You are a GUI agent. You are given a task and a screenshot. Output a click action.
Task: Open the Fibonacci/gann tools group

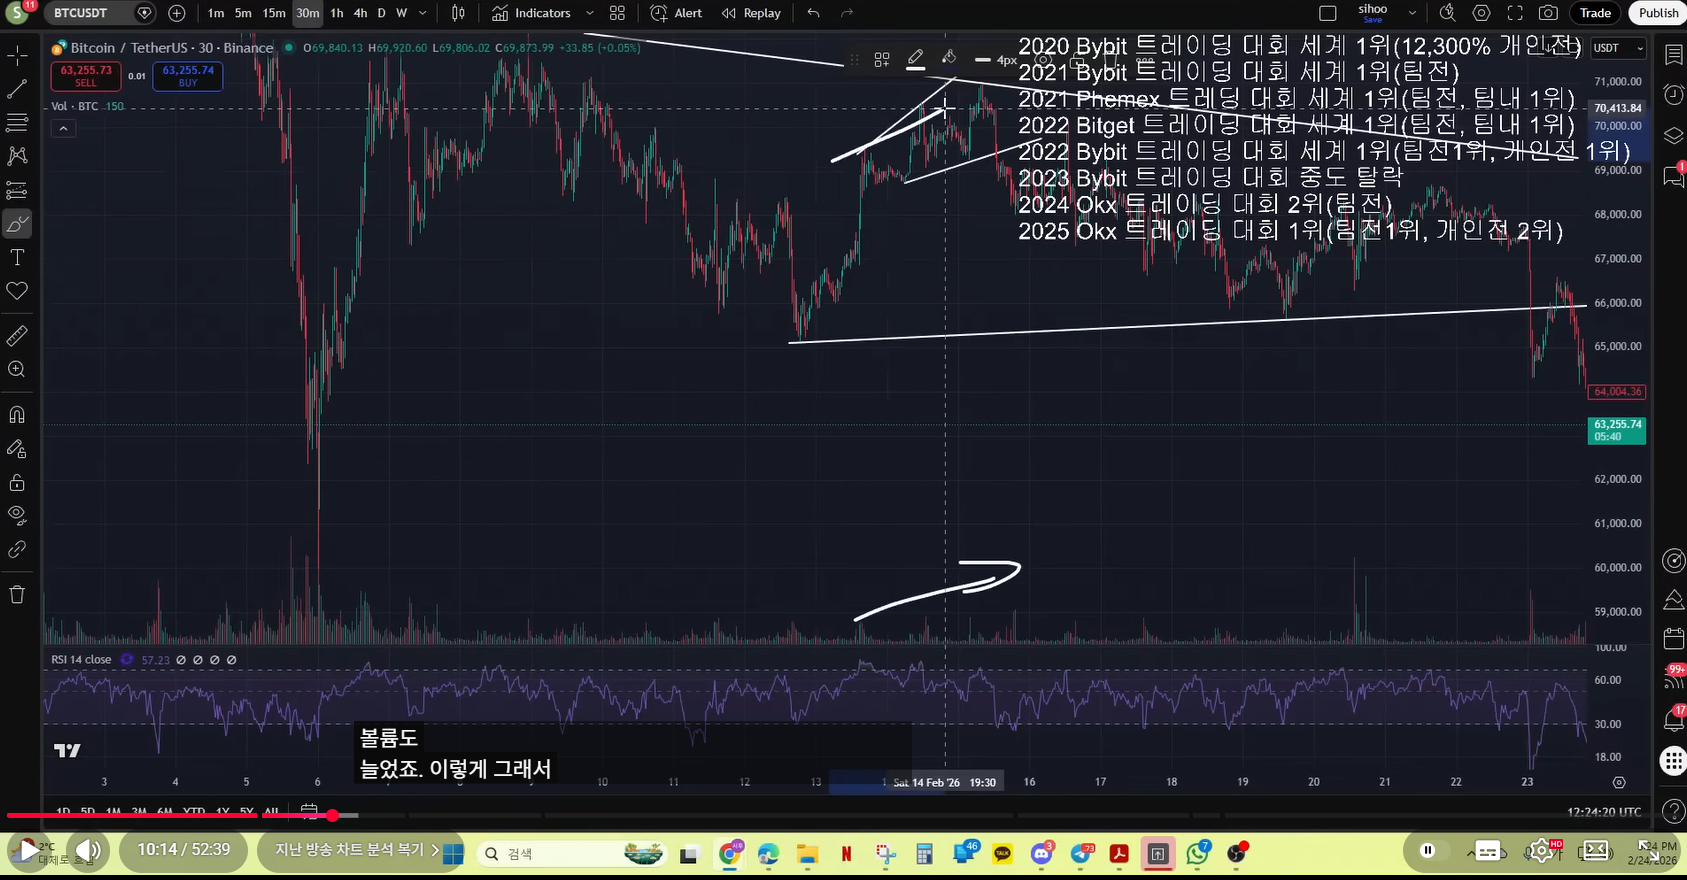[17, 122]
